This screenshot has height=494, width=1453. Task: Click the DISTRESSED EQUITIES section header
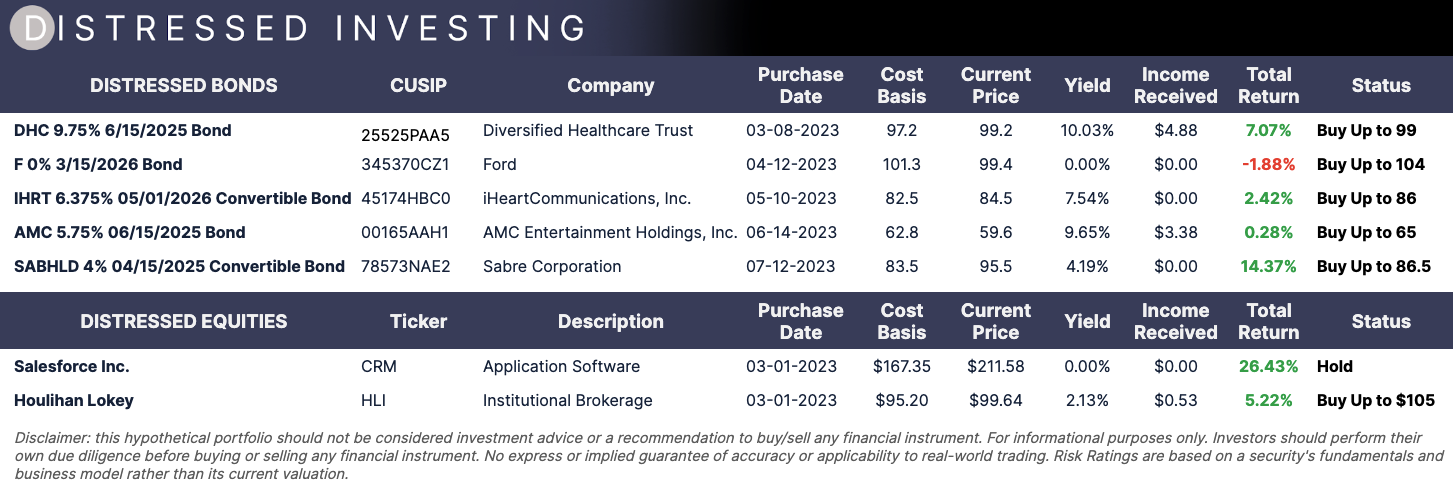click(184, 321)
